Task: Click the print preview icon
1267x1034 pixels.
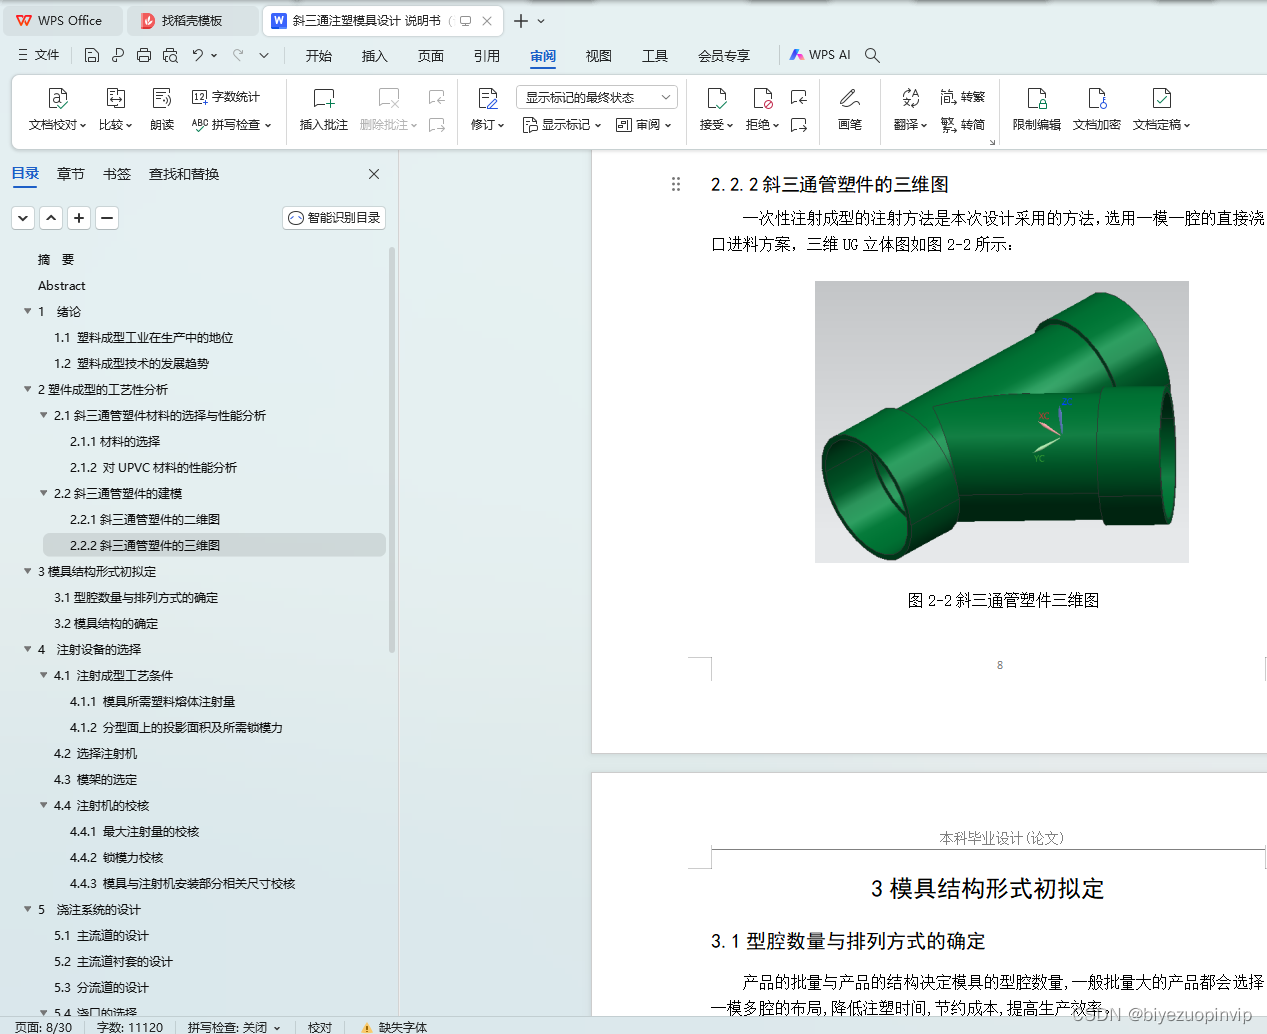Action: coord(170,55)
